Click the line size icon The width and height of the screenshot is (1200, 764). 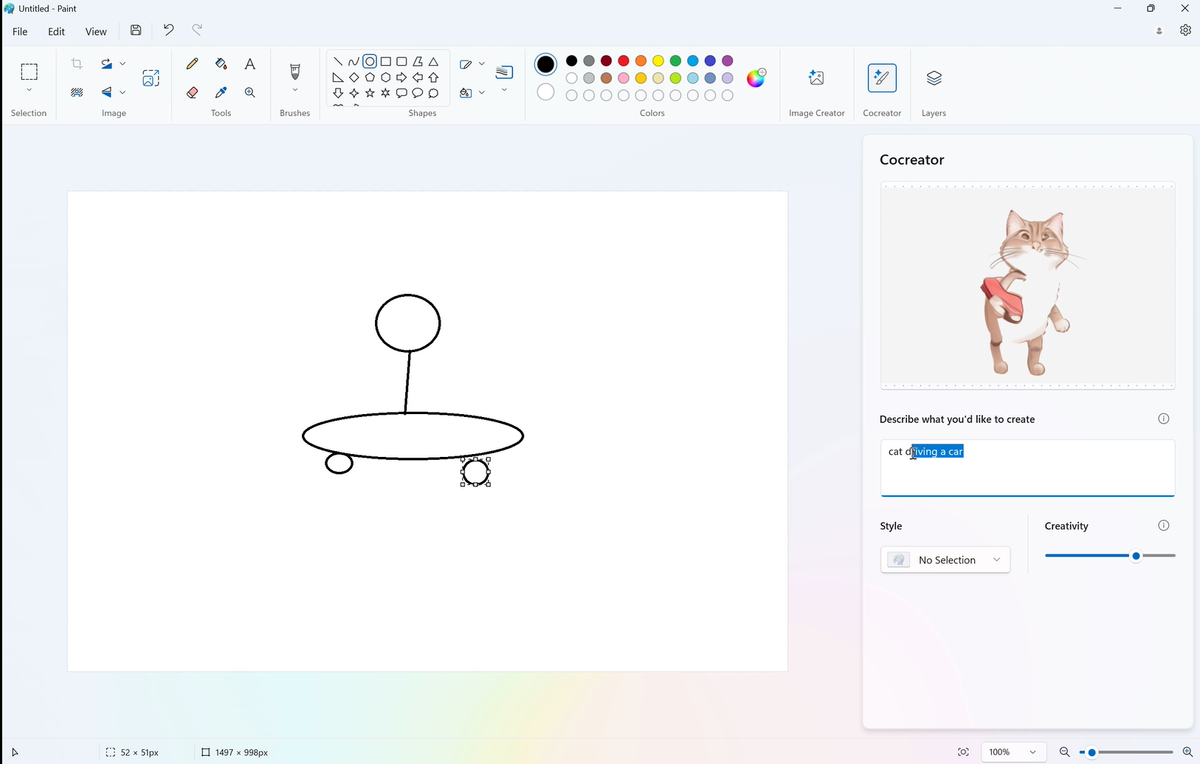click(504, 71)
